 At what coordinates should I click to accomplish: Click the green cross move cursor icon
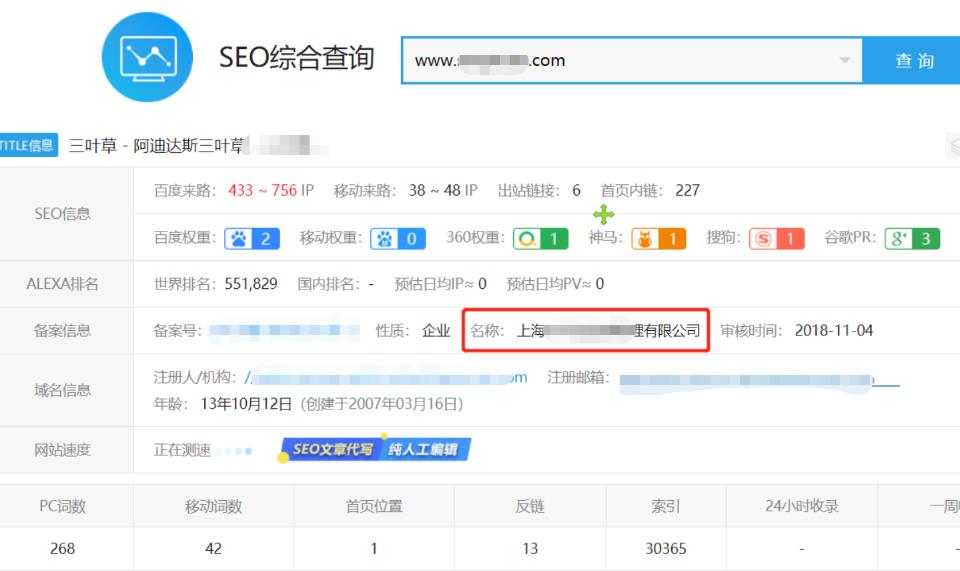[603, 214]
